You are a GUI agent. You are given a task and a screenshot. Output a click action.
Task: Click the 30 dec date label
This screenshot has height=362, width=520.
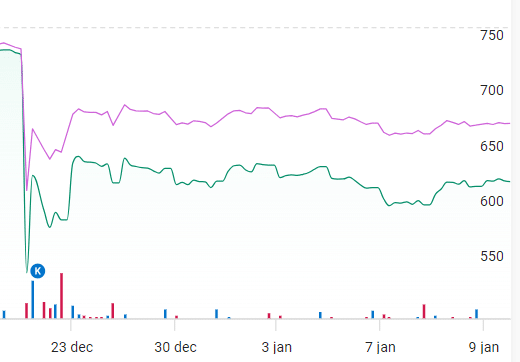(x=175, y=347)
